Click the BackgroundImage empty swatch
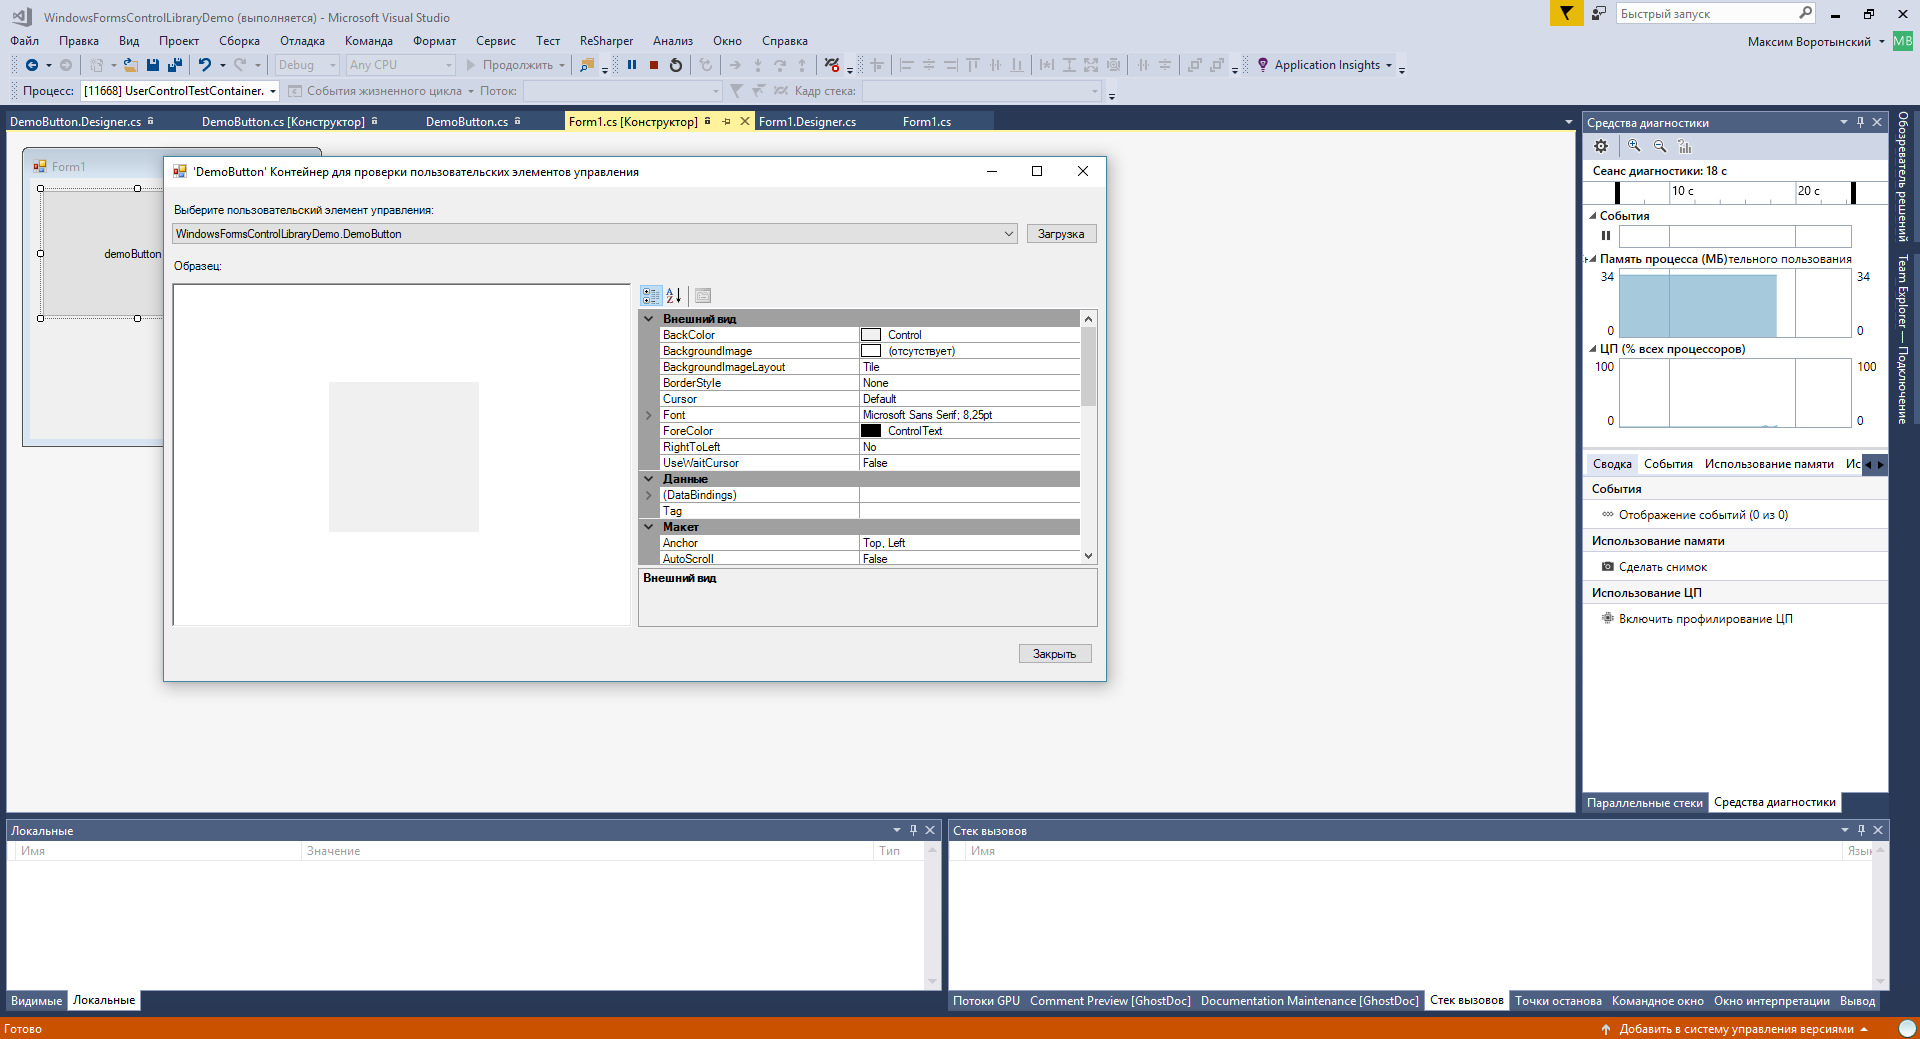Screen dimensions: 1920x1039 871,351
